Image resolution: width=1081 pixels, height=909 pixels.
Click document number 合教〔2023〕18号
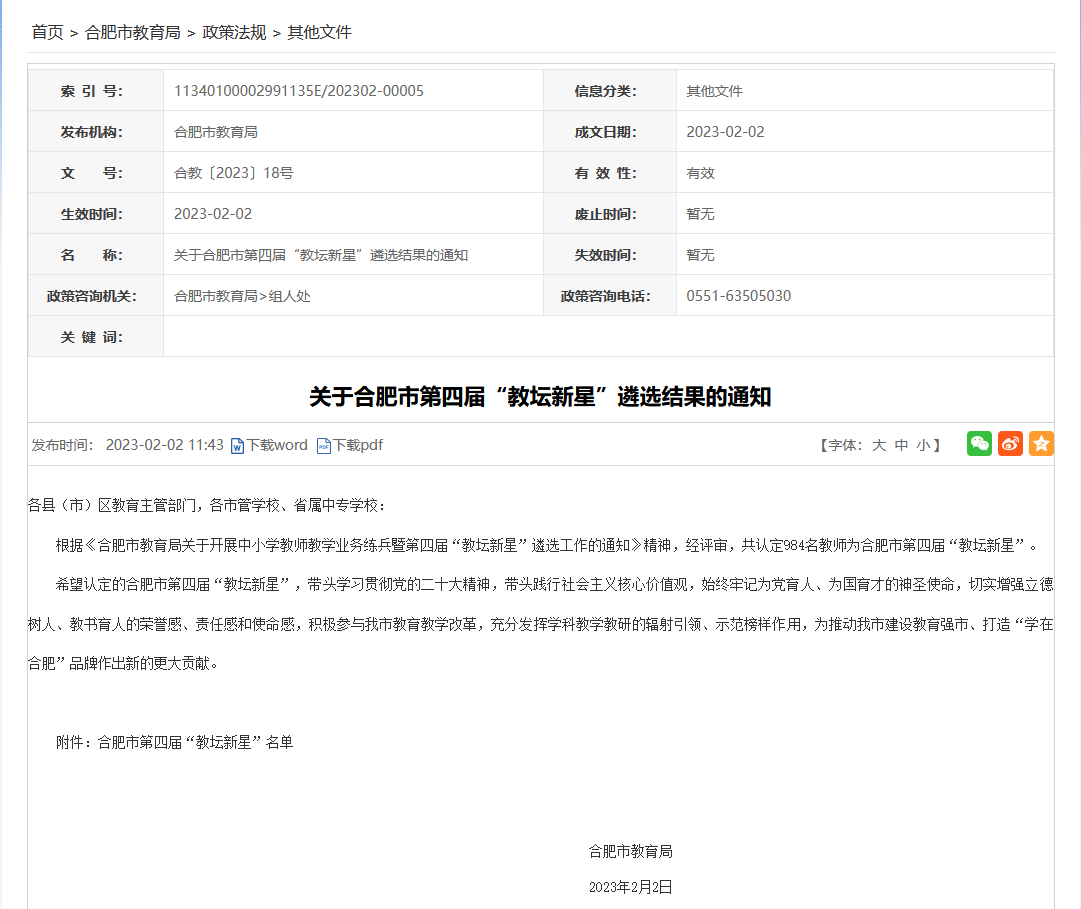tap(234, 173)
